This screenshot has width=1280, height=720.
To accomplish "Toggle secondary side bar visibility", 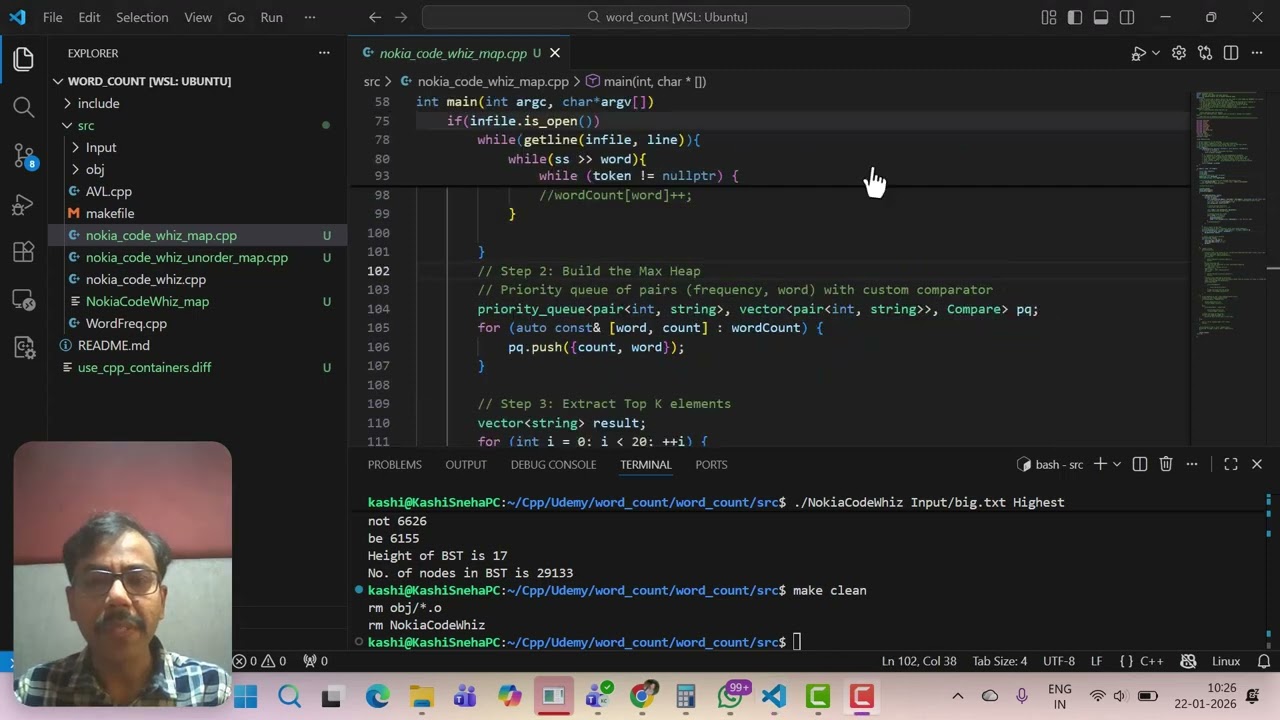I will [1127, 17].
